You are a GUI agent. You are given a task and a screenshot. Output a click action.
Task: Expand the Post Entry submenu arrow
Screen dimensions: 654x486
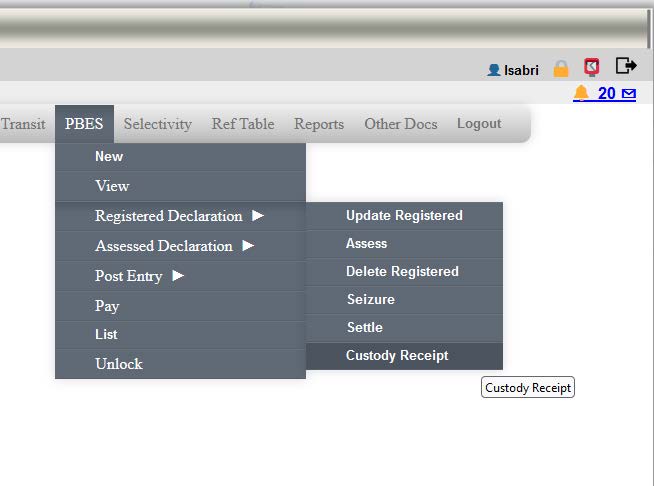pyautogui.click(x=178, y=275)
